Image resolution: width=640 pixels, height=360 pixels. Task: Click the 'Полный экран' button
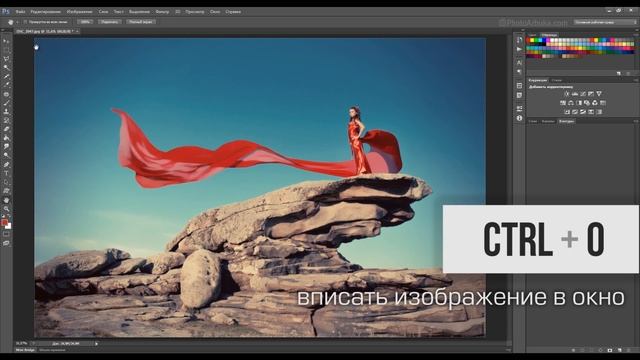tap(140, 22)
